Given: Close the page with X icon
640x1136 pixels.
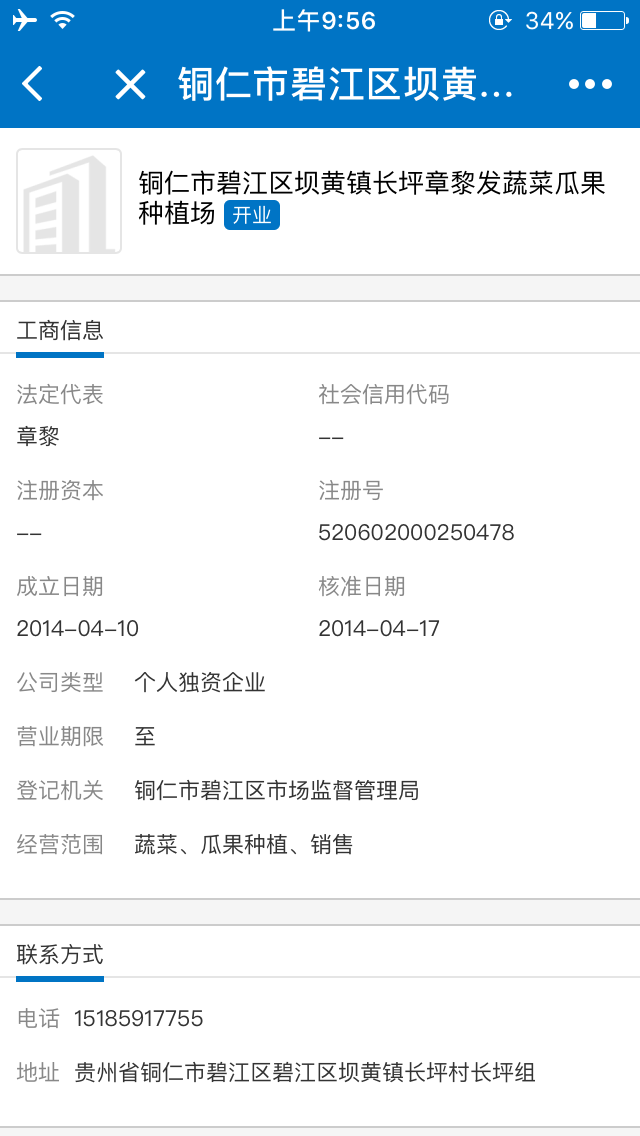Looking at the screenshot, I should click(x=130, y=85).
